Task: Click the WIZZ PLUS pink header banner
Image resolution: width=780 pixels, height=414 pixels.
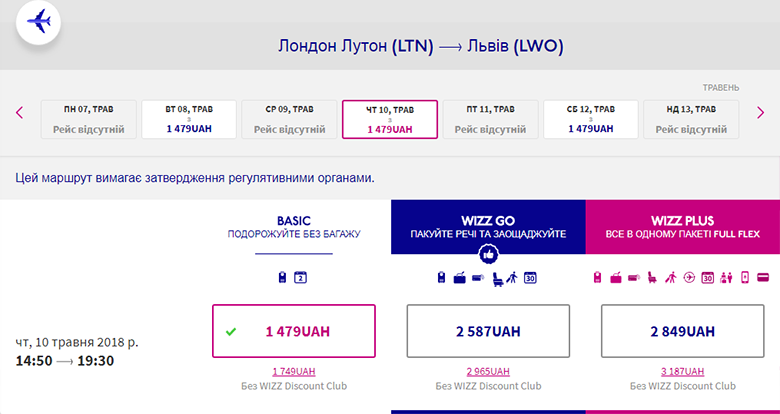Action: 682,227
